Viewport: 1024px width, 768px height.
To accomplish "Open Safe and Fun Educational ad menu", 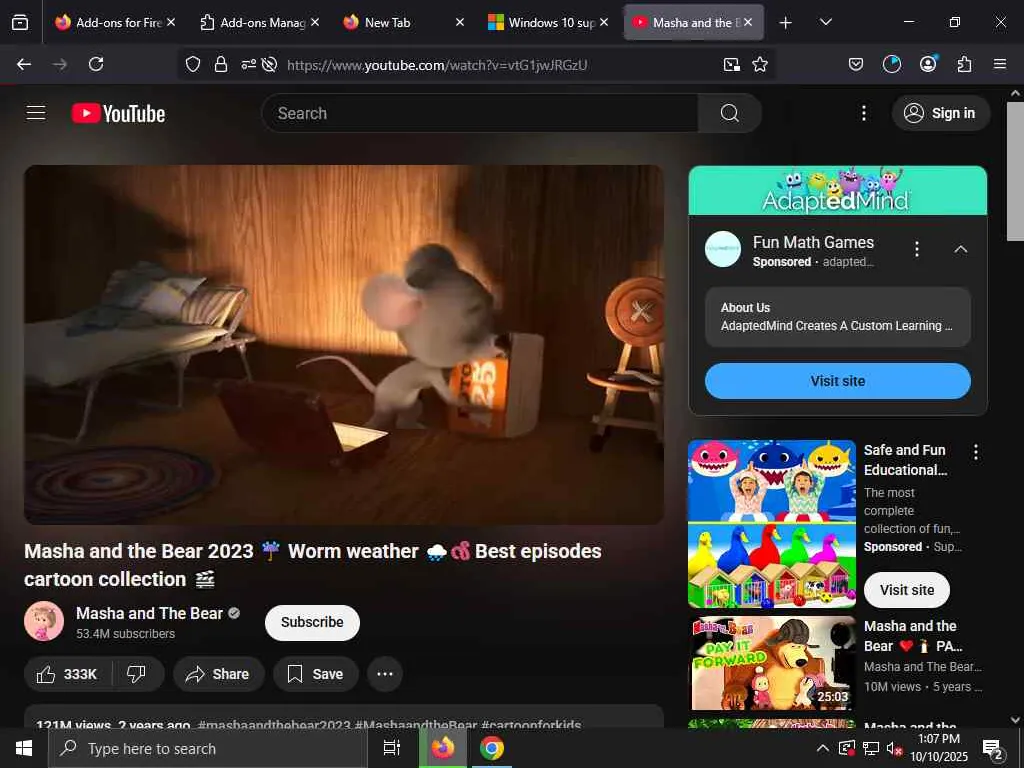I will [x=976, y=452].
